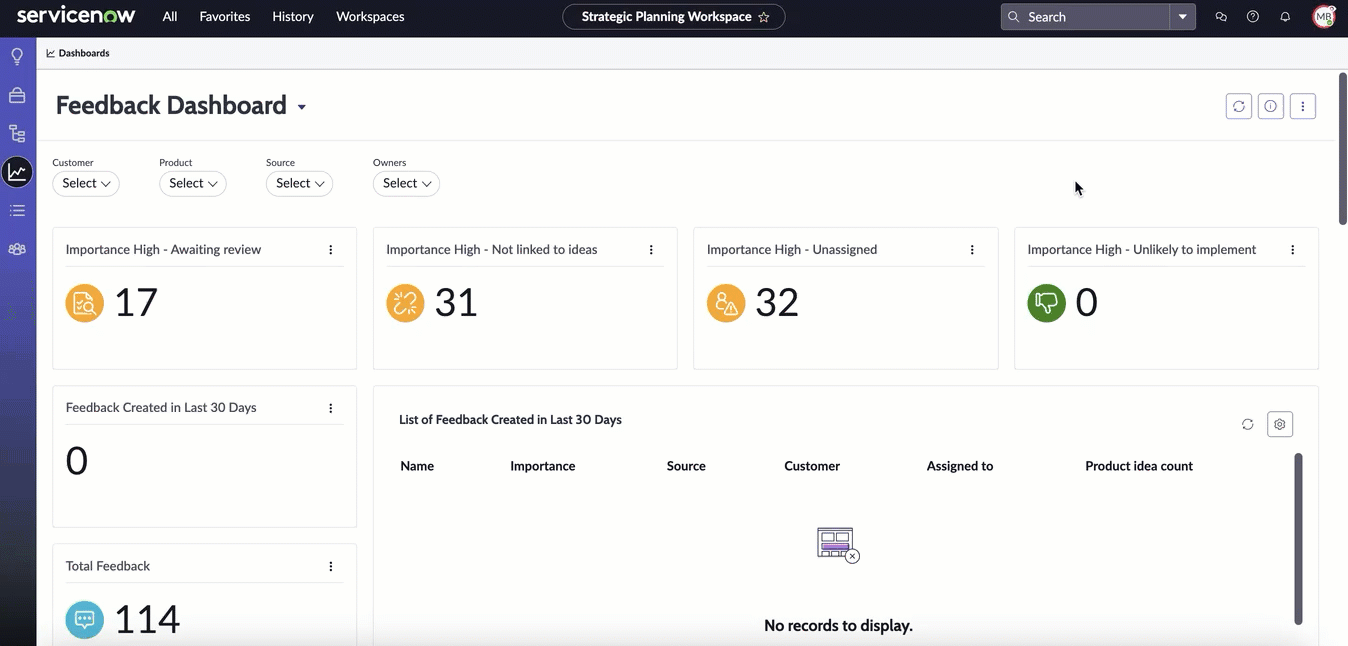Open the search scope dropdown arrow
1348x646 pixels.
click(x=1183, y=17)
